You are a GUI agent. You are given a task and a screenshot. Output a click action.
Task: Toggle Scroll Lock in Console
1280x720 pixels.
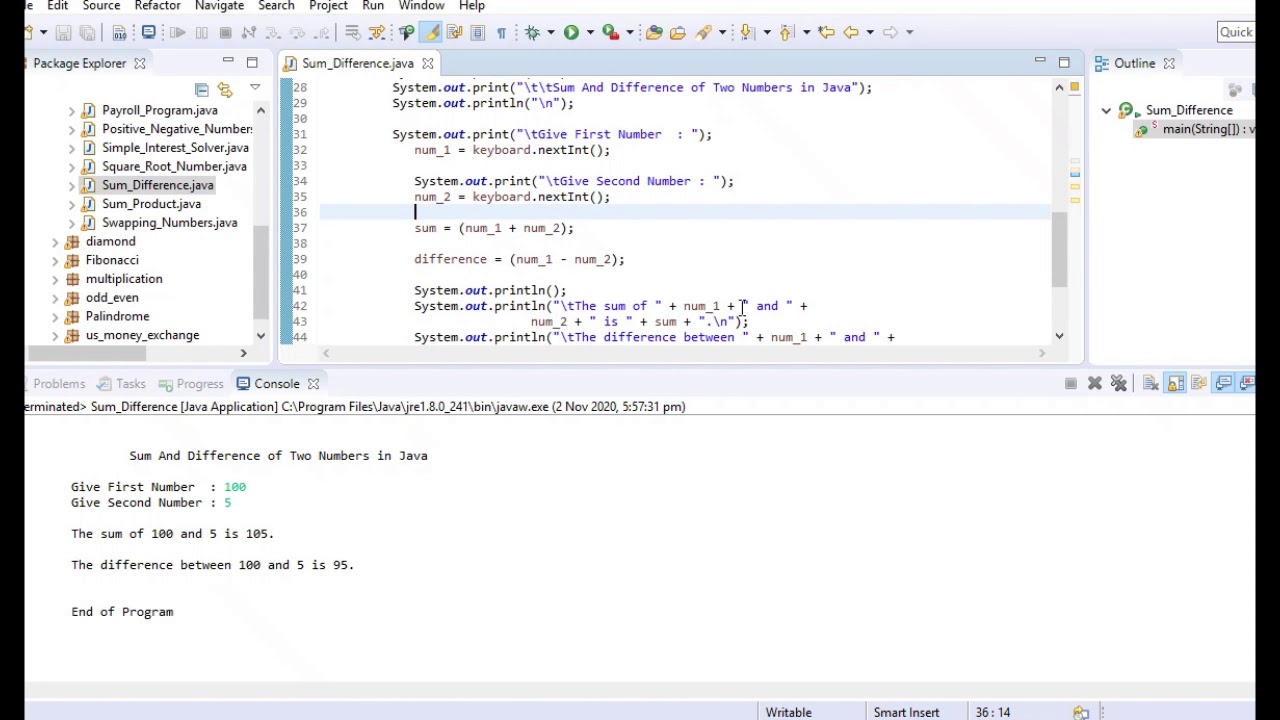point(1175,383)
